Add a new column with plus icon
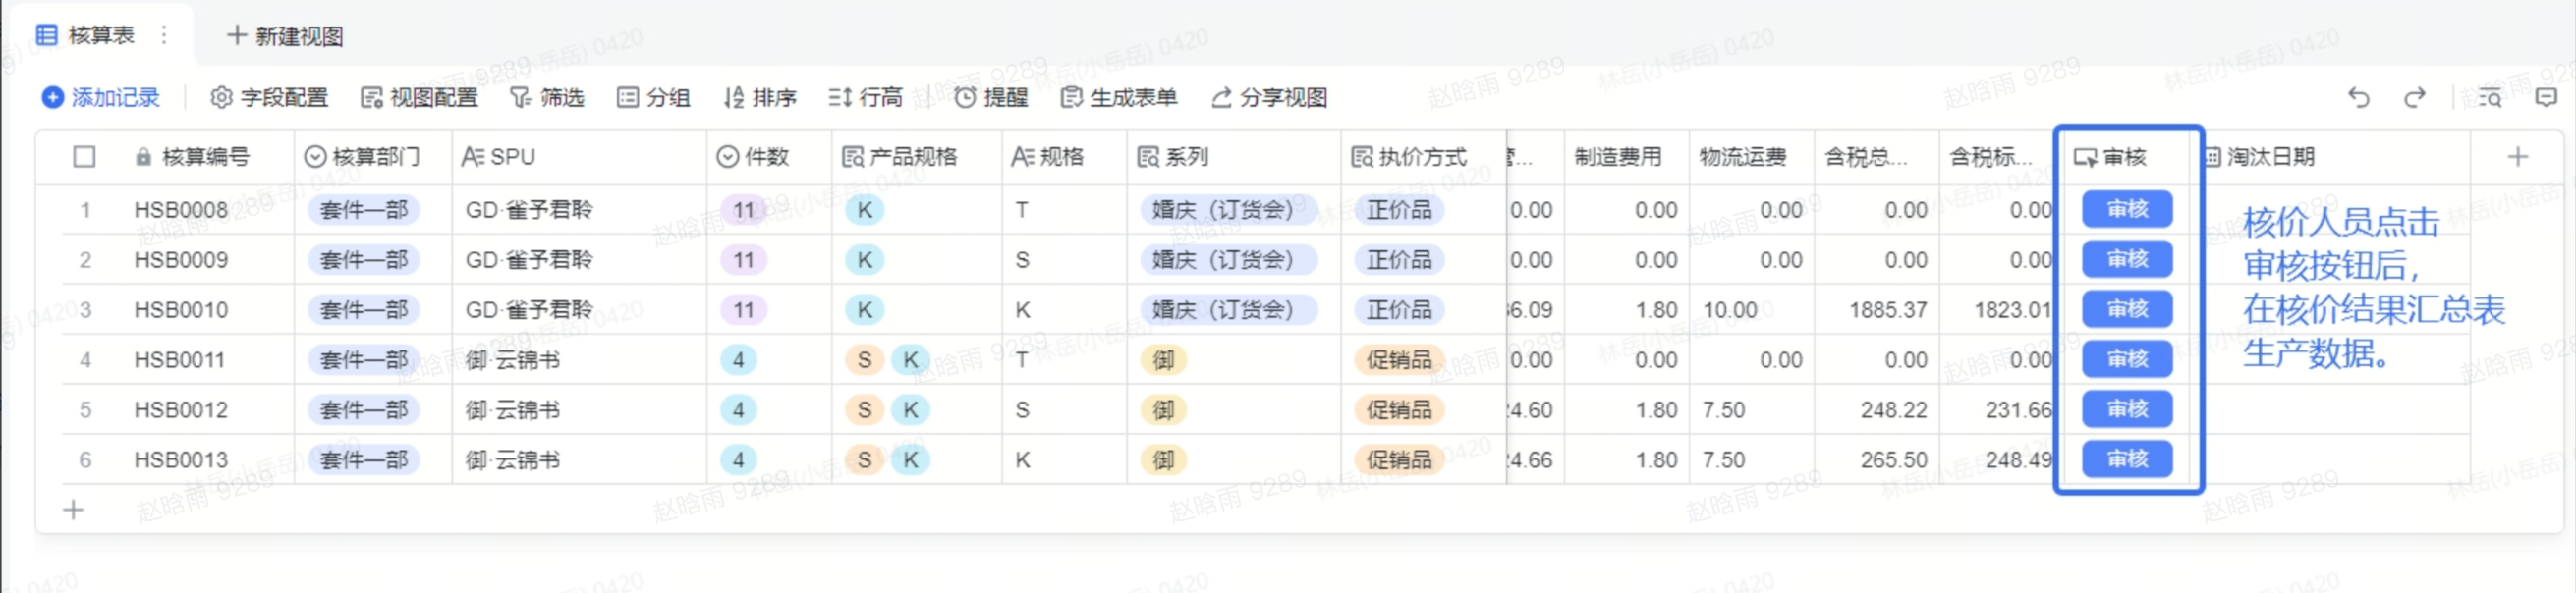This screenshot has height=593, width=2576. click(x=2517, y=157)
